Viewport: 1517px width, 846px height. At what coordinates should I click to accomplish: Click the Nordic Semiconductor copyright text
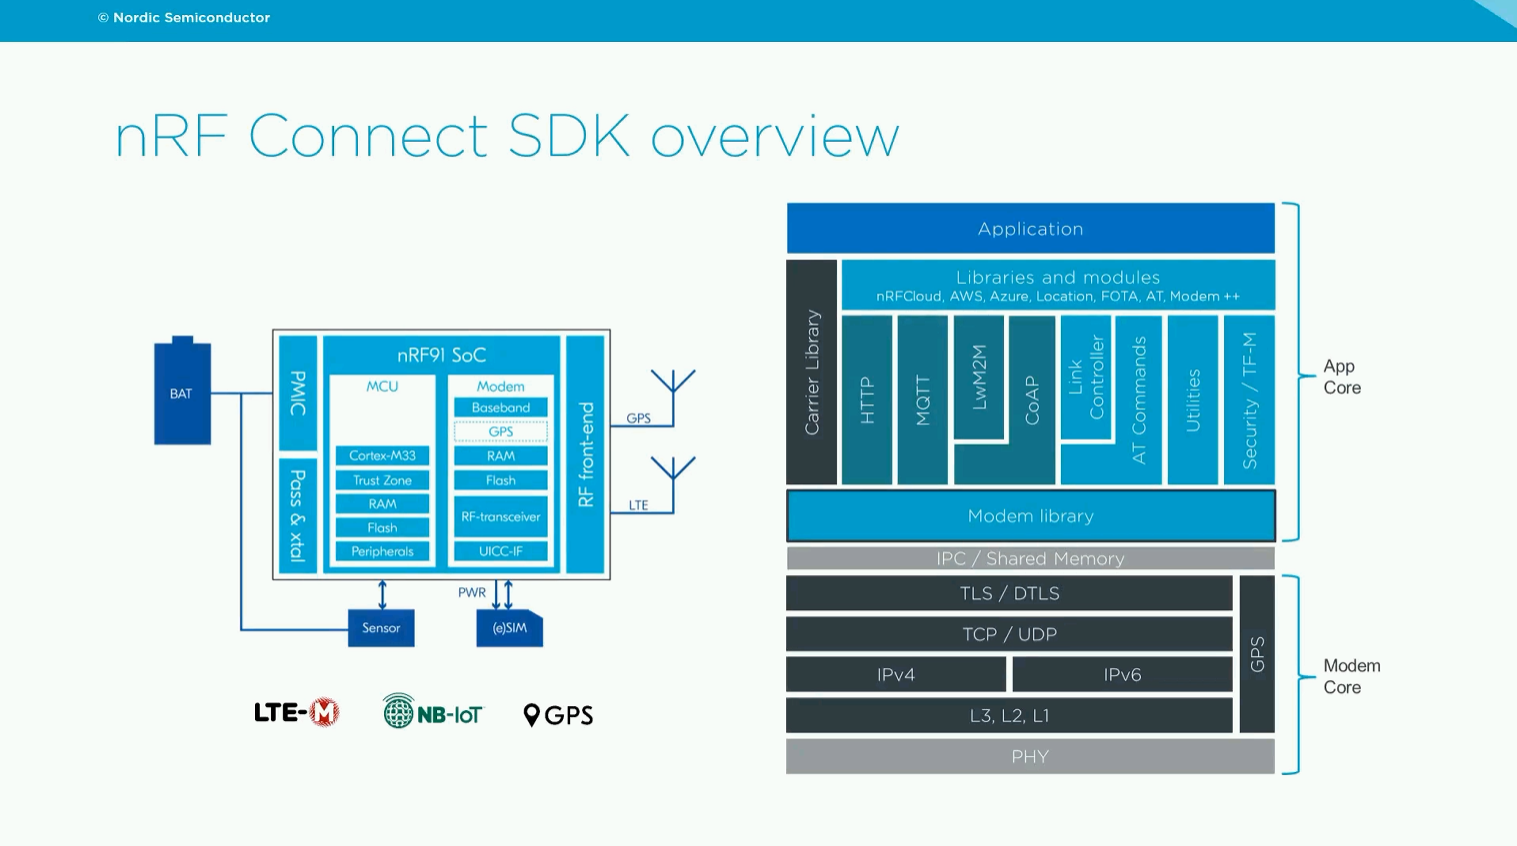[184, 17]
